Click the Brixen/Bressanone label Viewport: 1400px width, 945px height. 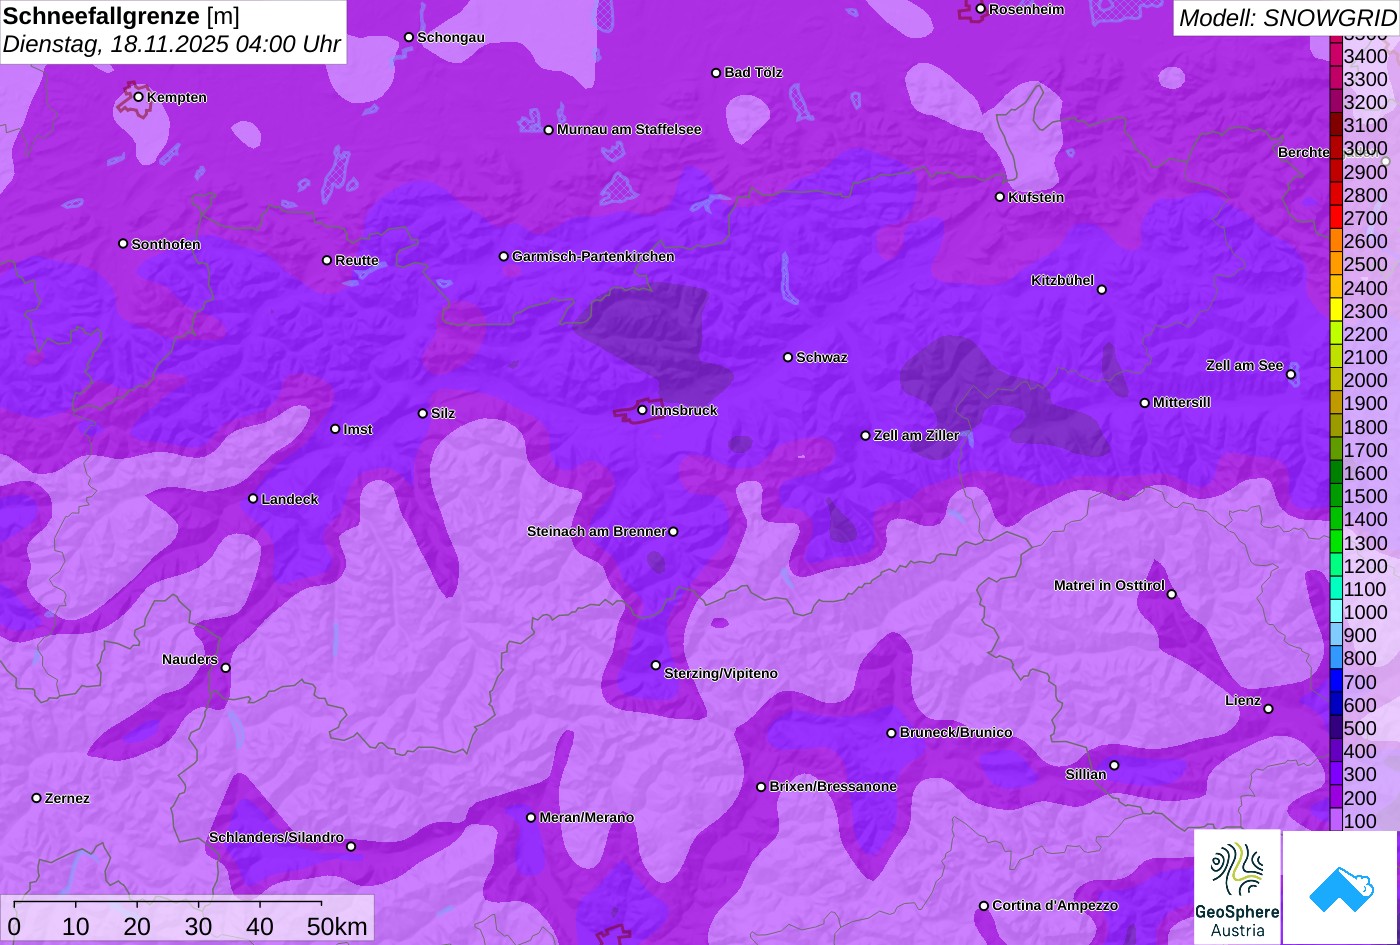(x=833, y=786)
